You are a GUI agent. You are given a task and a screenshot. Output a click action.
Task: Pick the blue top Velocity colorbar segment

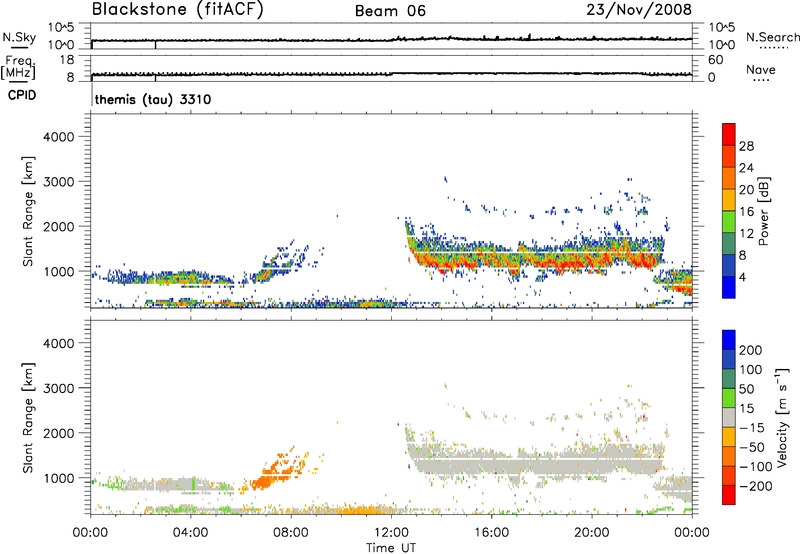point(729,340)
